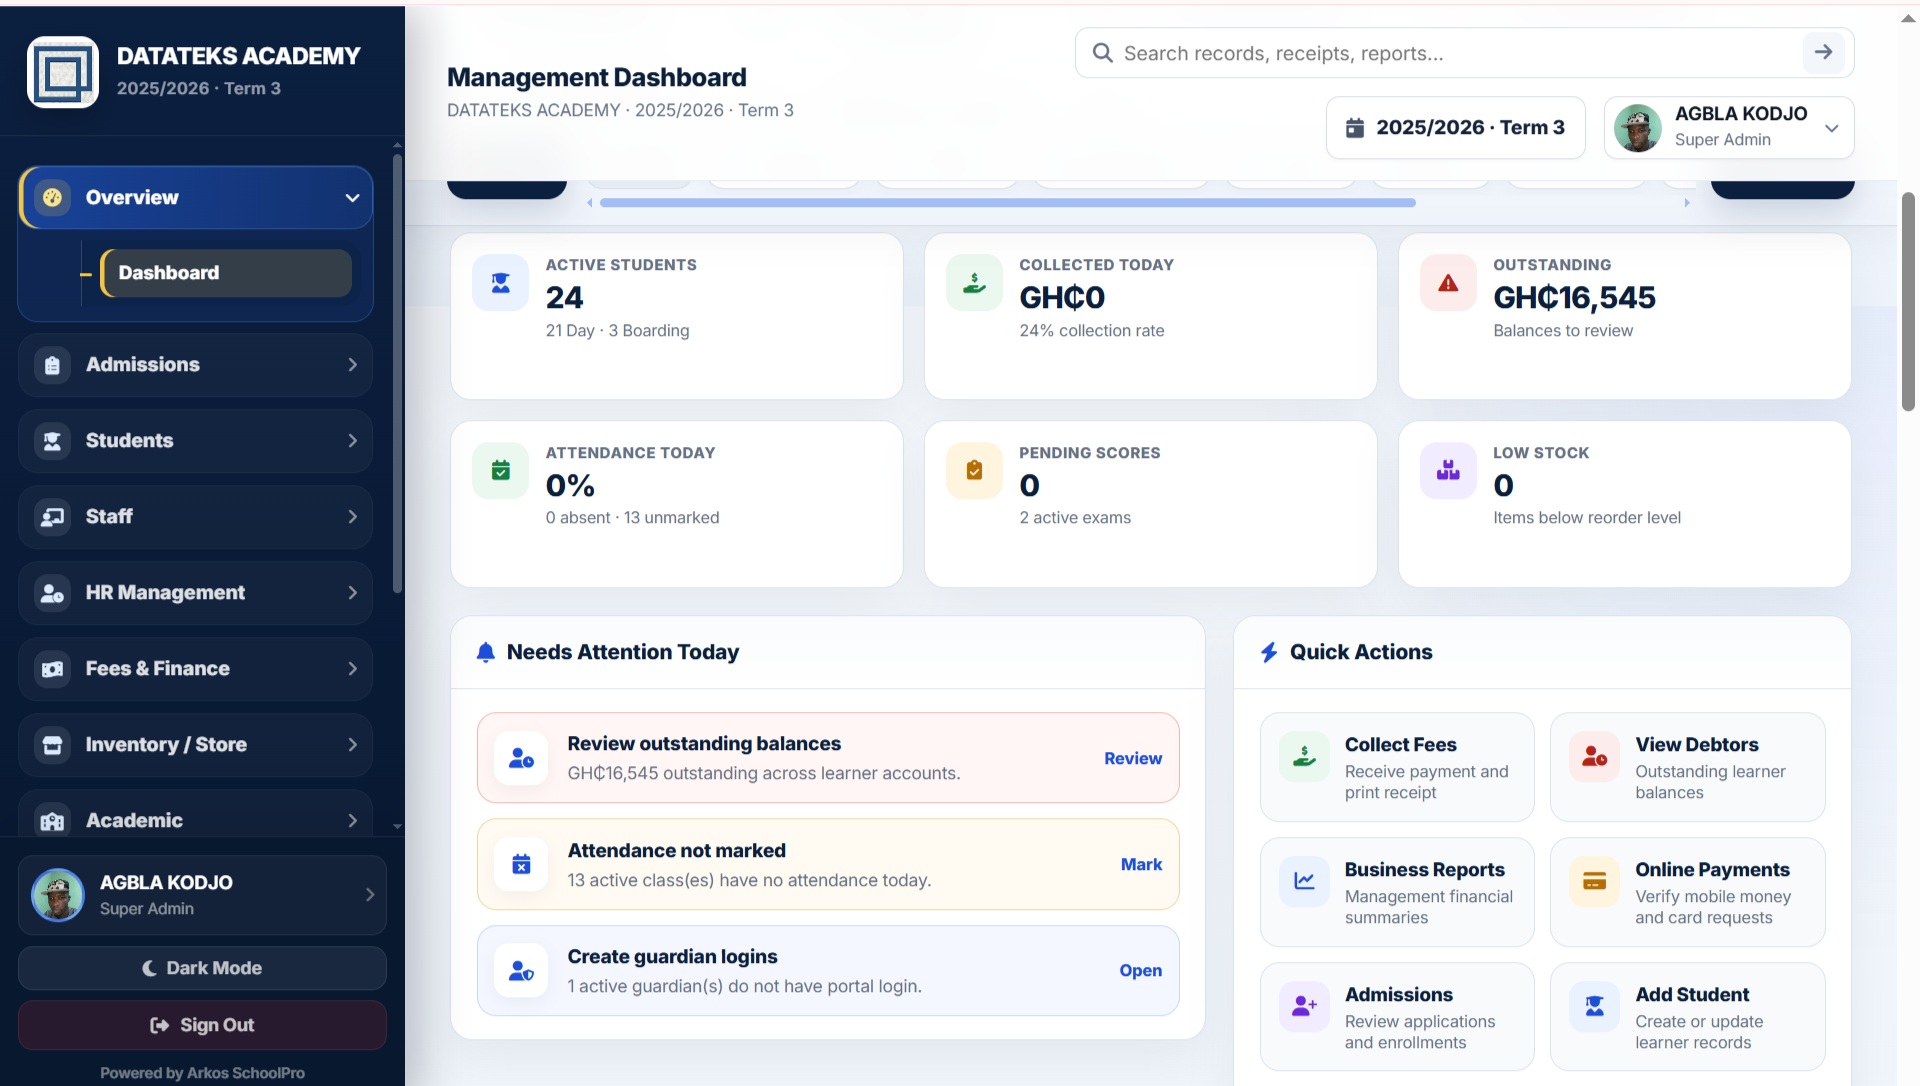Click the View Debtors quick action icon
The width and height of the screenshot is (1920, 1086).
(1594, 756)
